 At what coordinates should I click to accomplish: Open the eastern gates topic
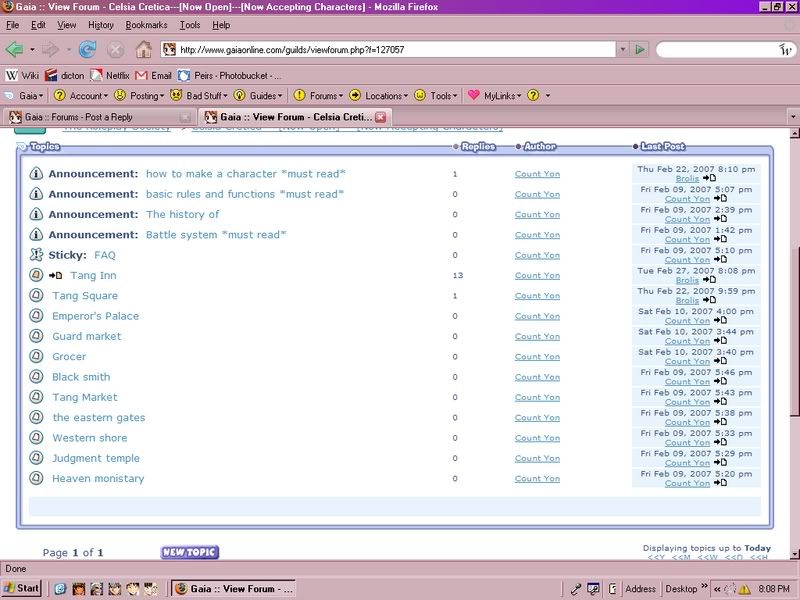[99, 417]
